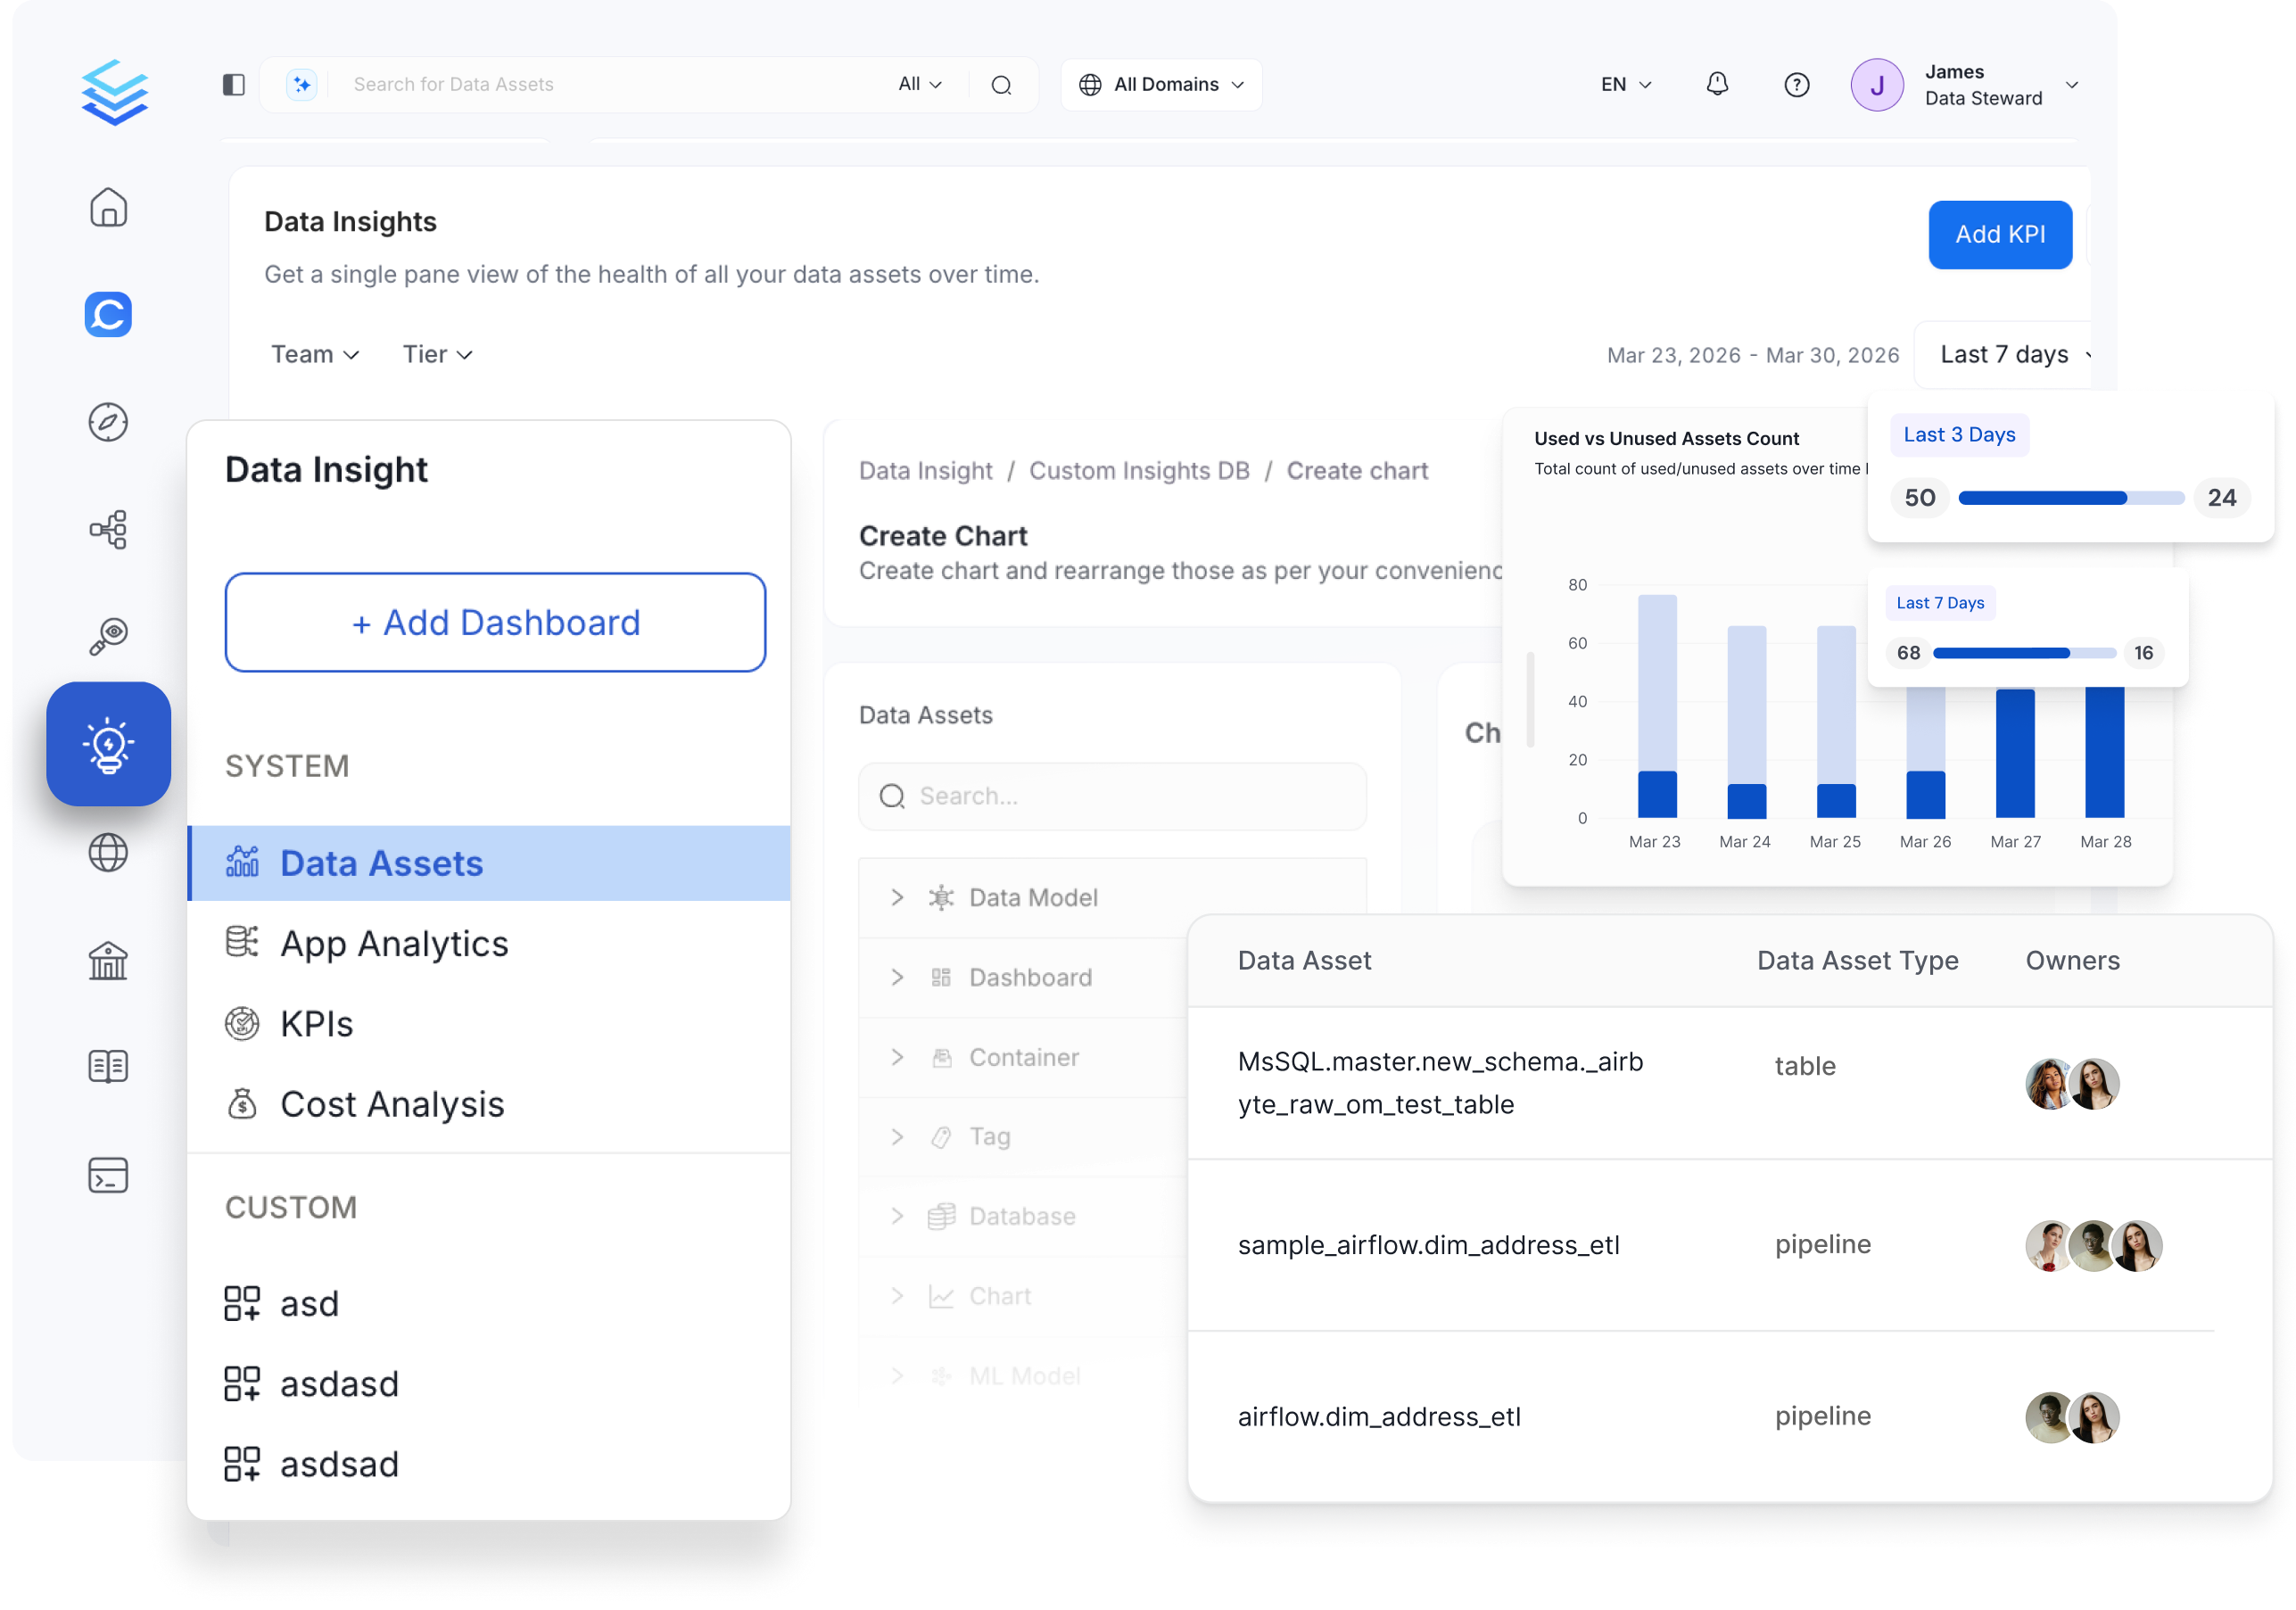Click the Tag tree item icon
2296x1610 pixels.
(941, 1137)
